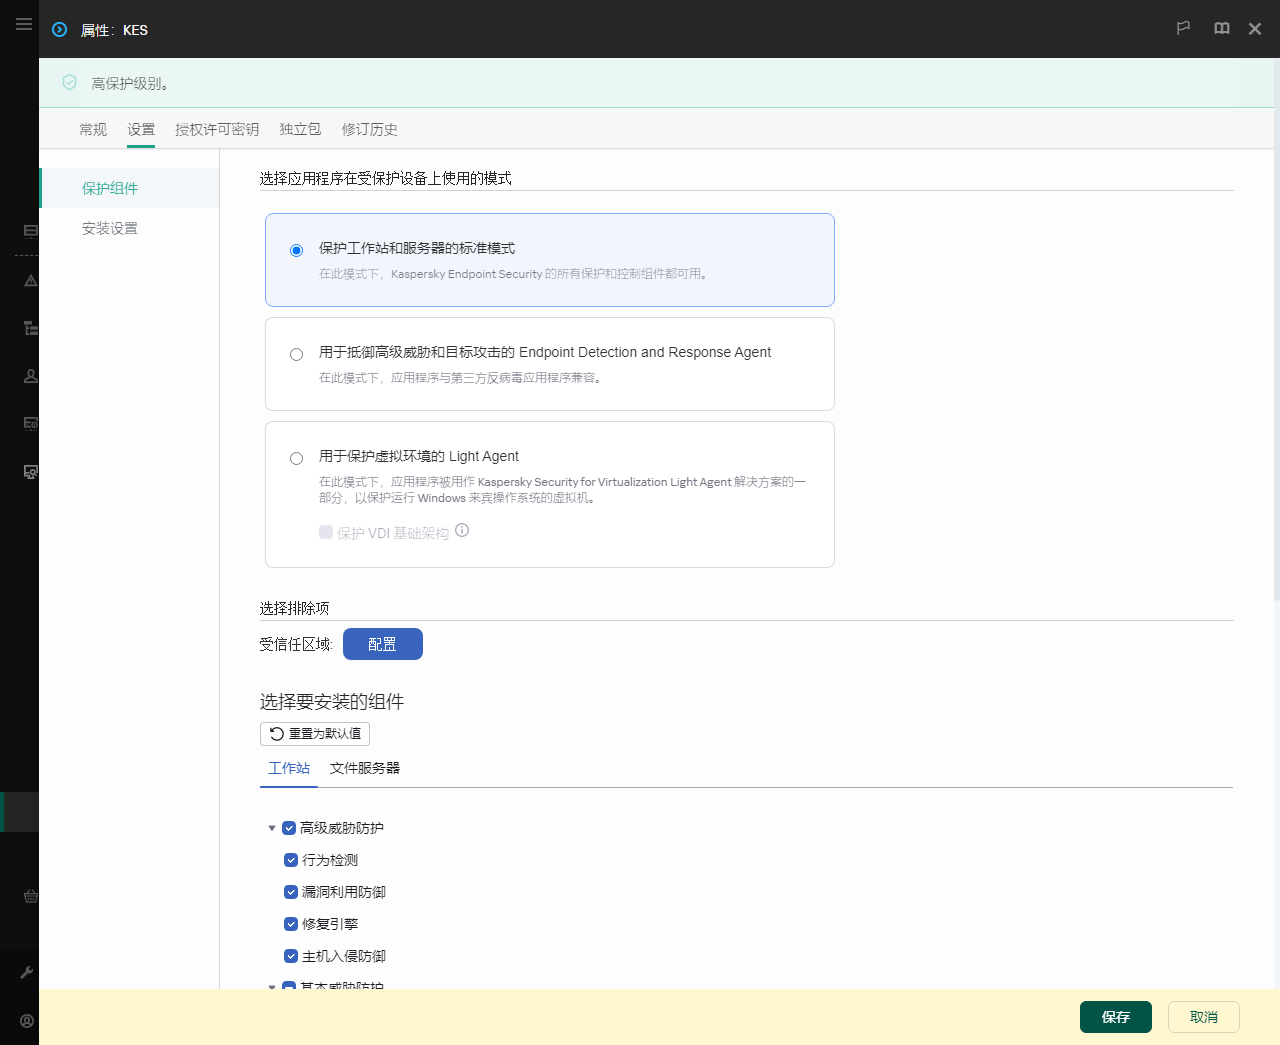Click 配置 to configure the trusted zone
This screenshot has width=1280, height=1045.
tap(382, 643)
